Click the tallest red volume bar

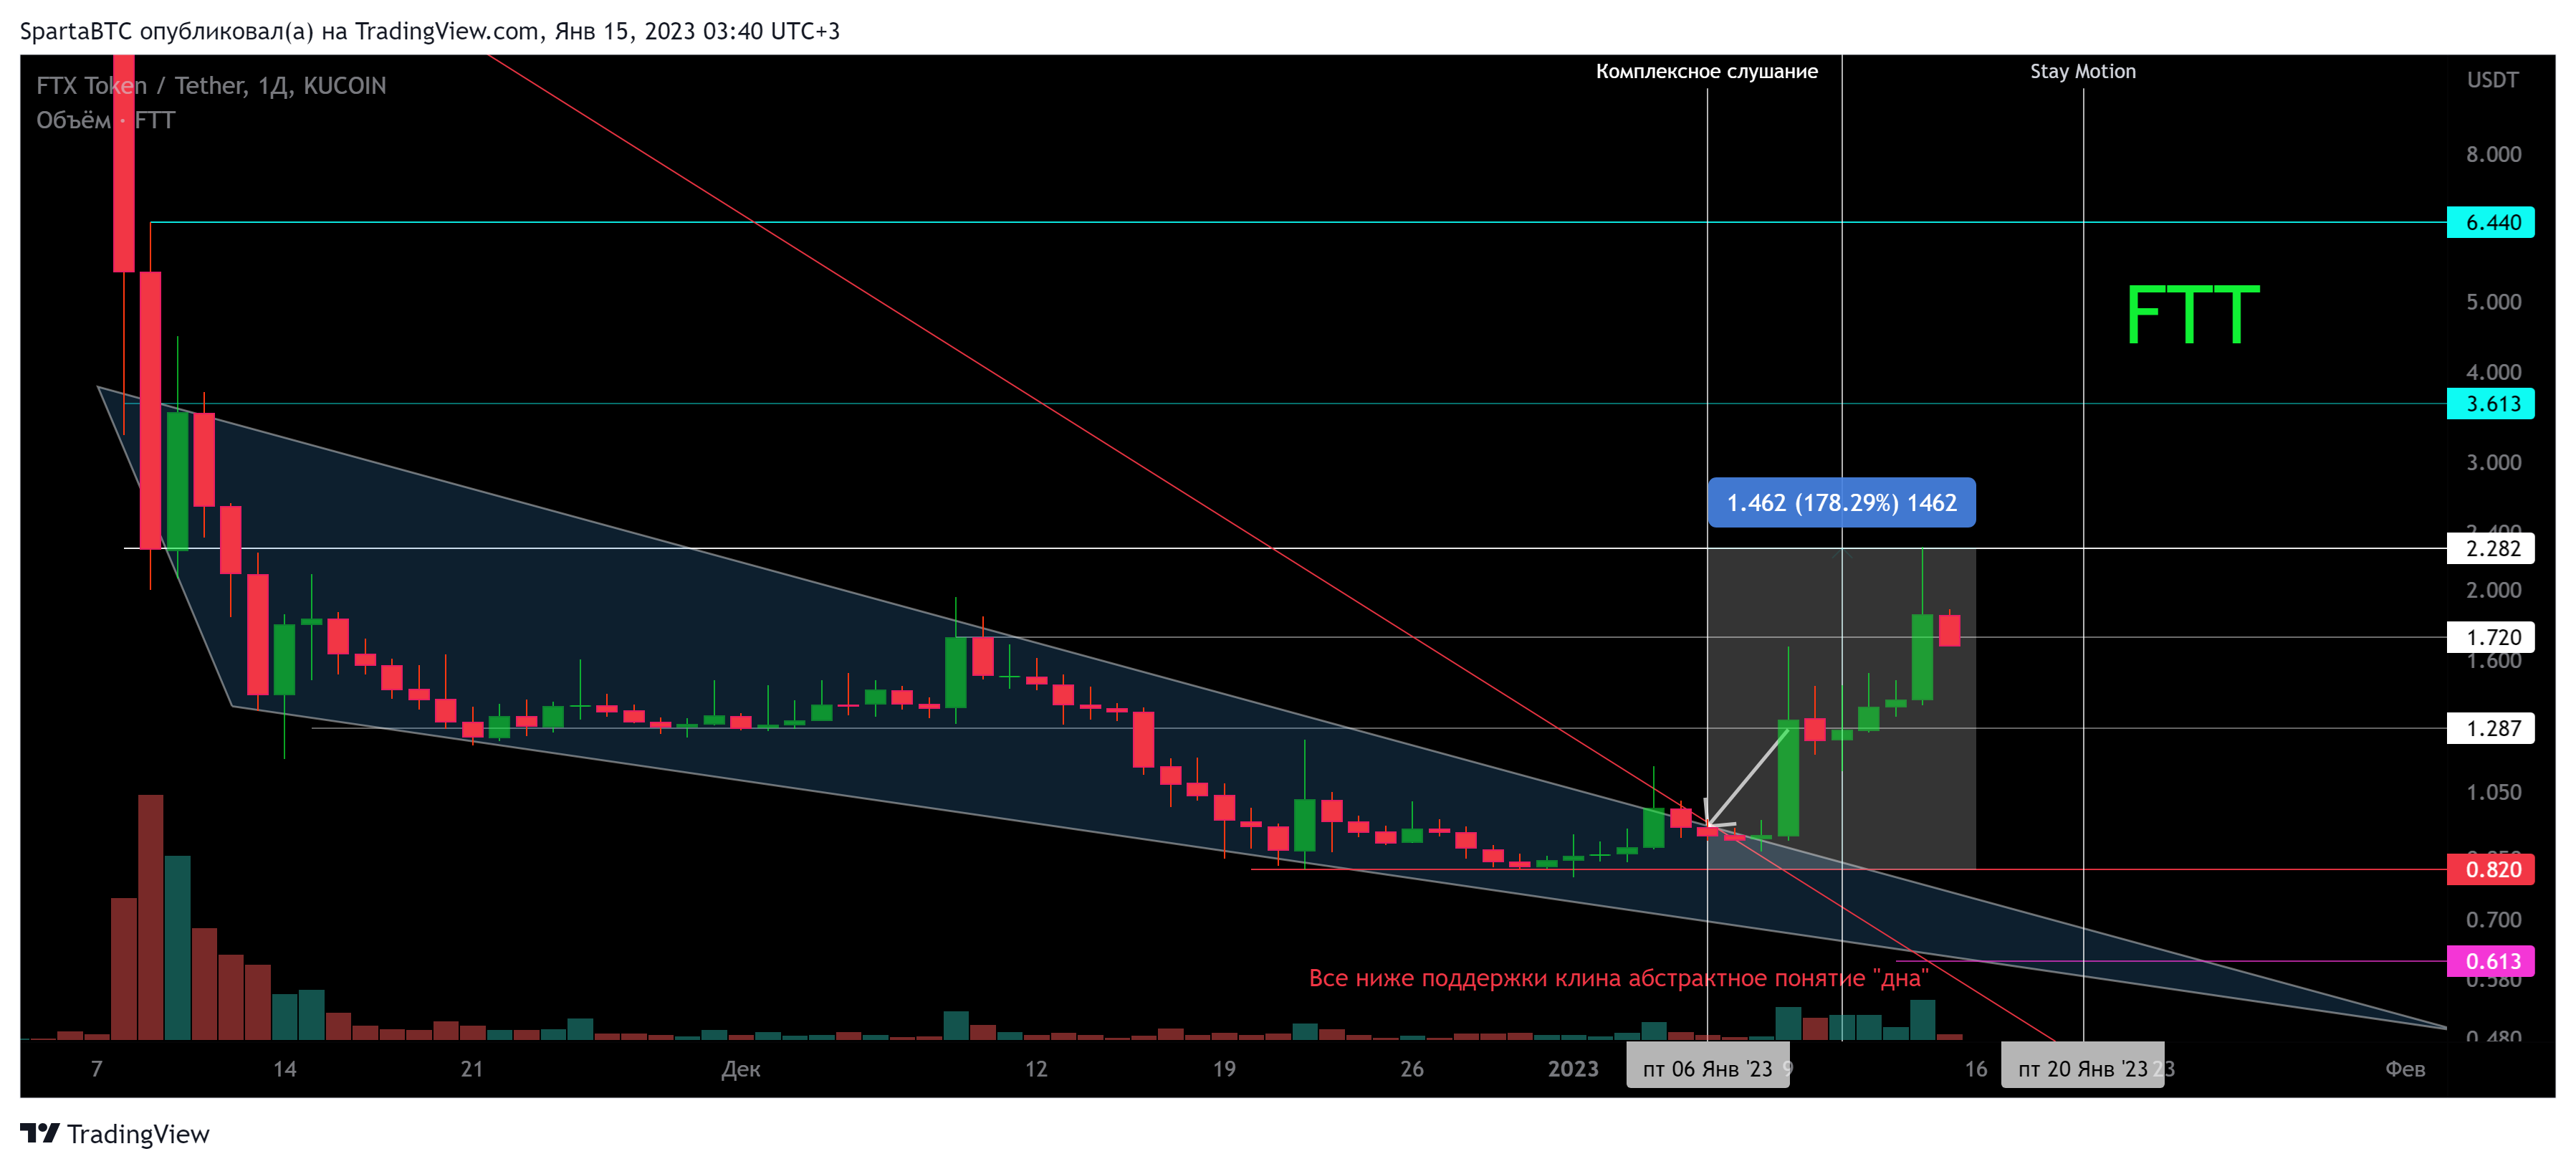151,917
